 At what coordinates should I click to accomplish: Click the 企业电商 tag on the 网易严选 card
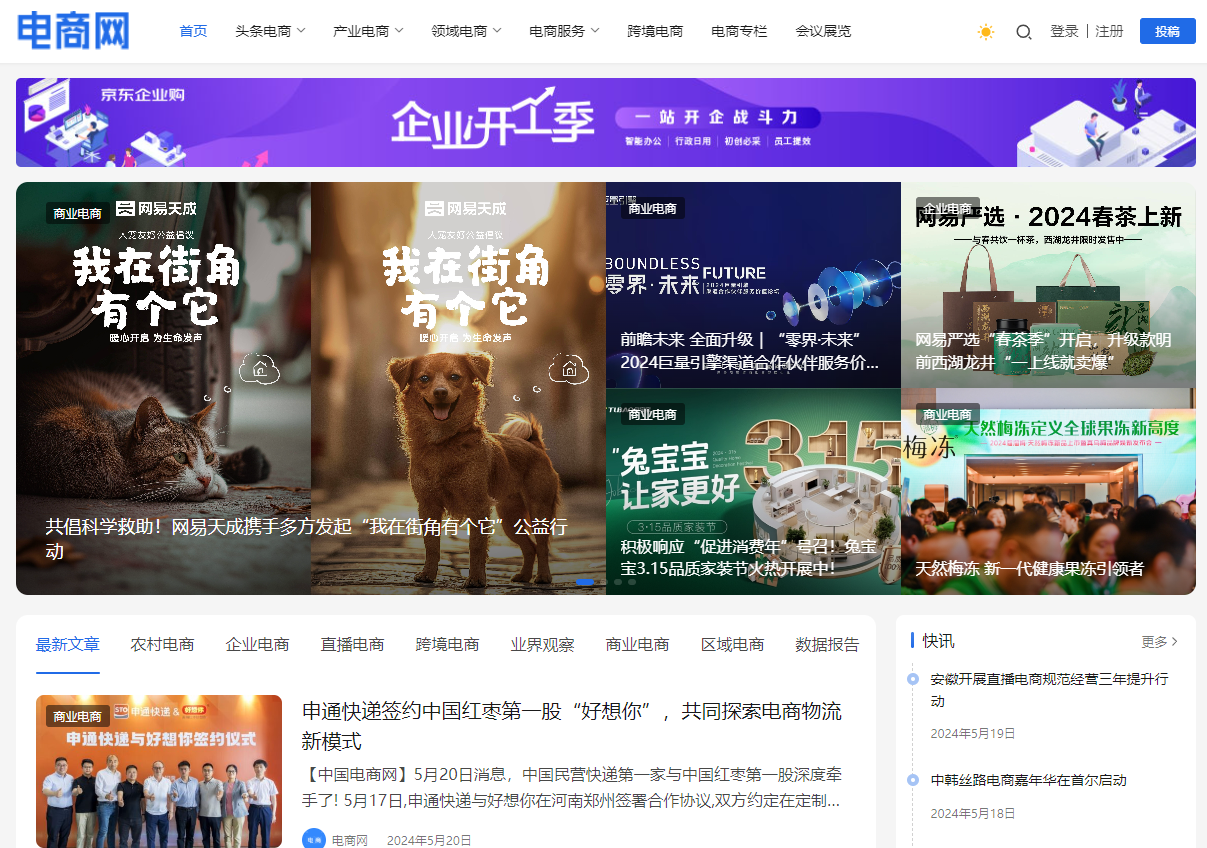coord(947,208)
